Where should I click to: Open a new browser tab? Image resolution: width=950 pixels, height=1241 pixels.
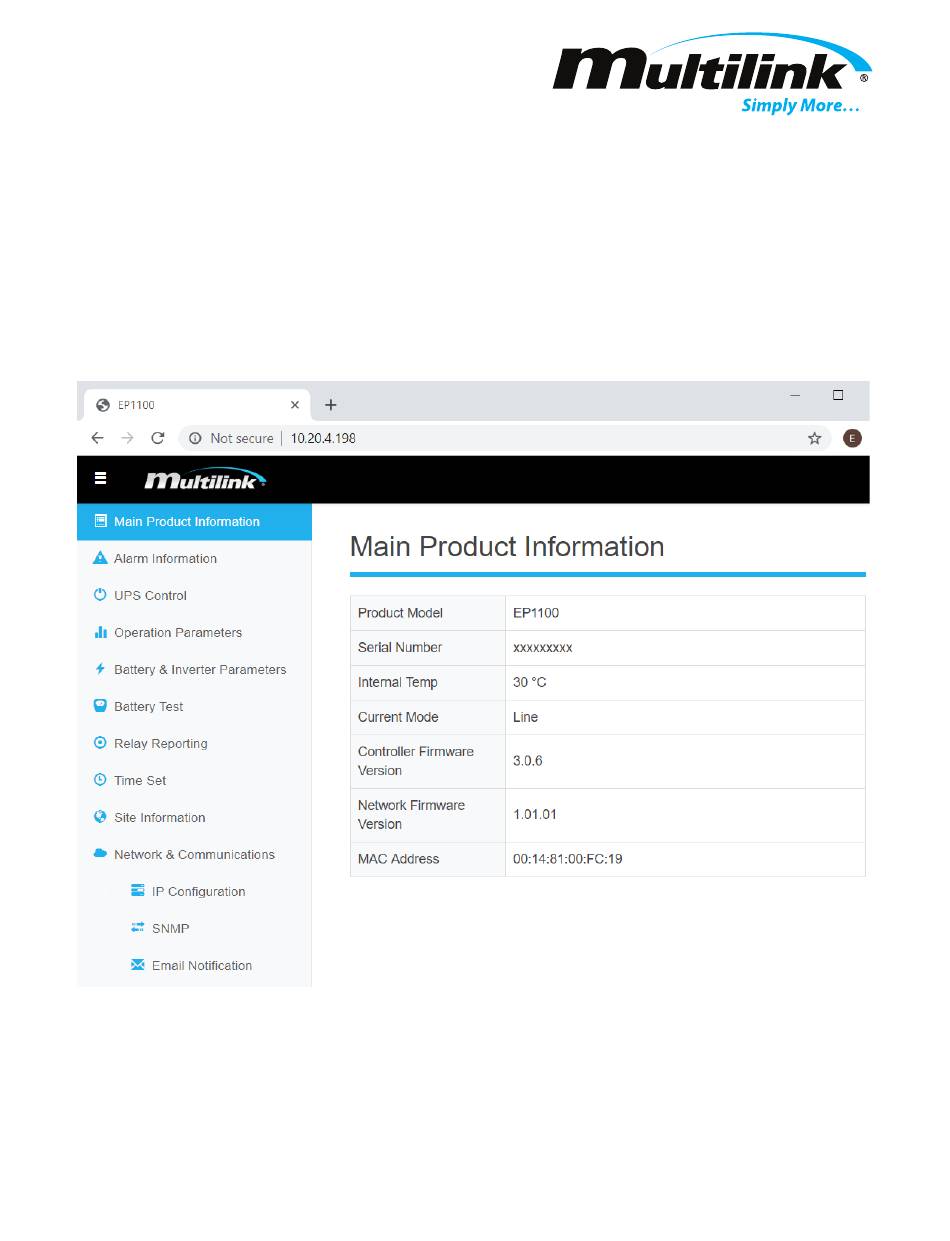point(331,405)
